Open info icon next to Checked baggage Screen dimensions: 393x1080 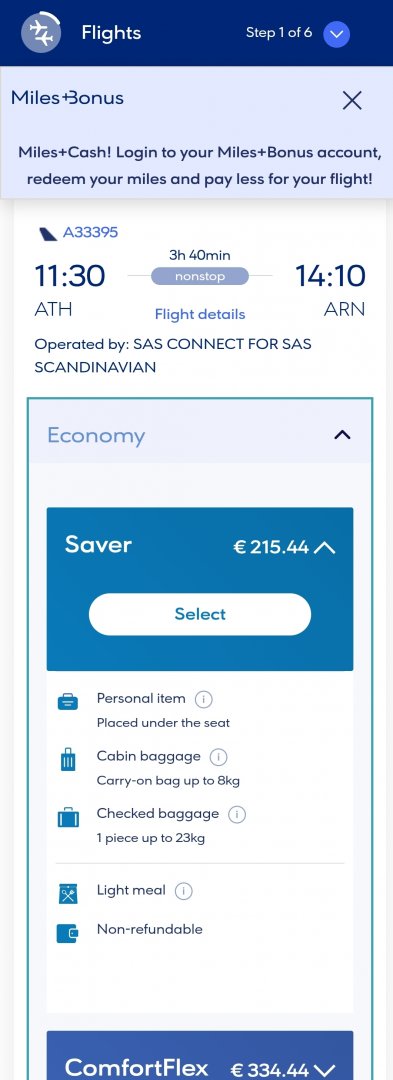click(x=237, y=814)
